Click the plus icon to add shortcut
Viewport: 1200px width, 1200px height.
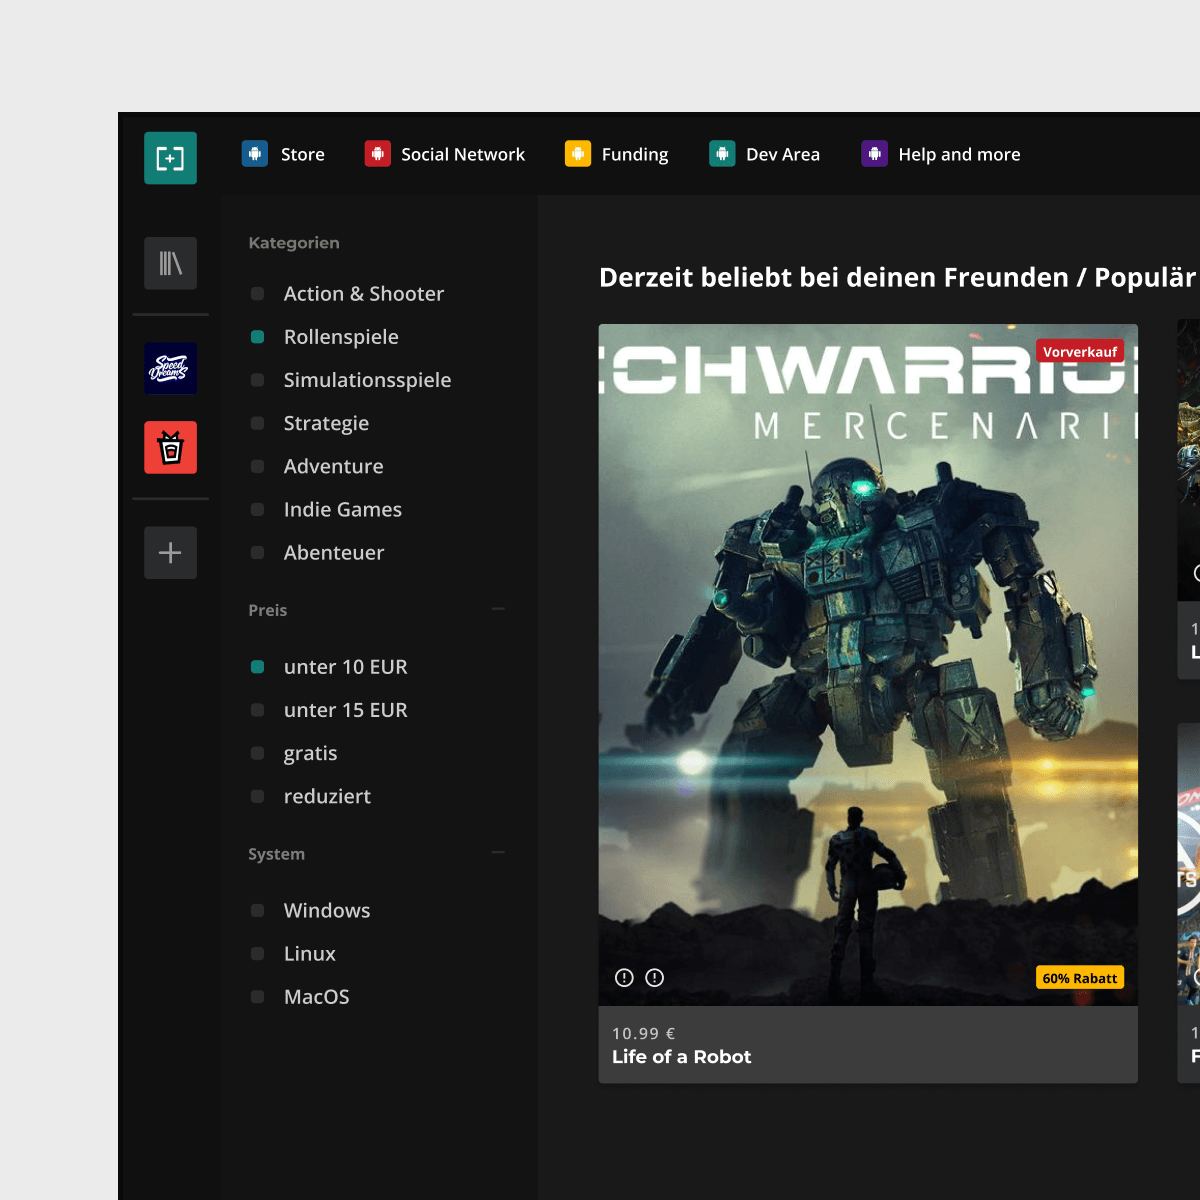click(x=170, y=552)
